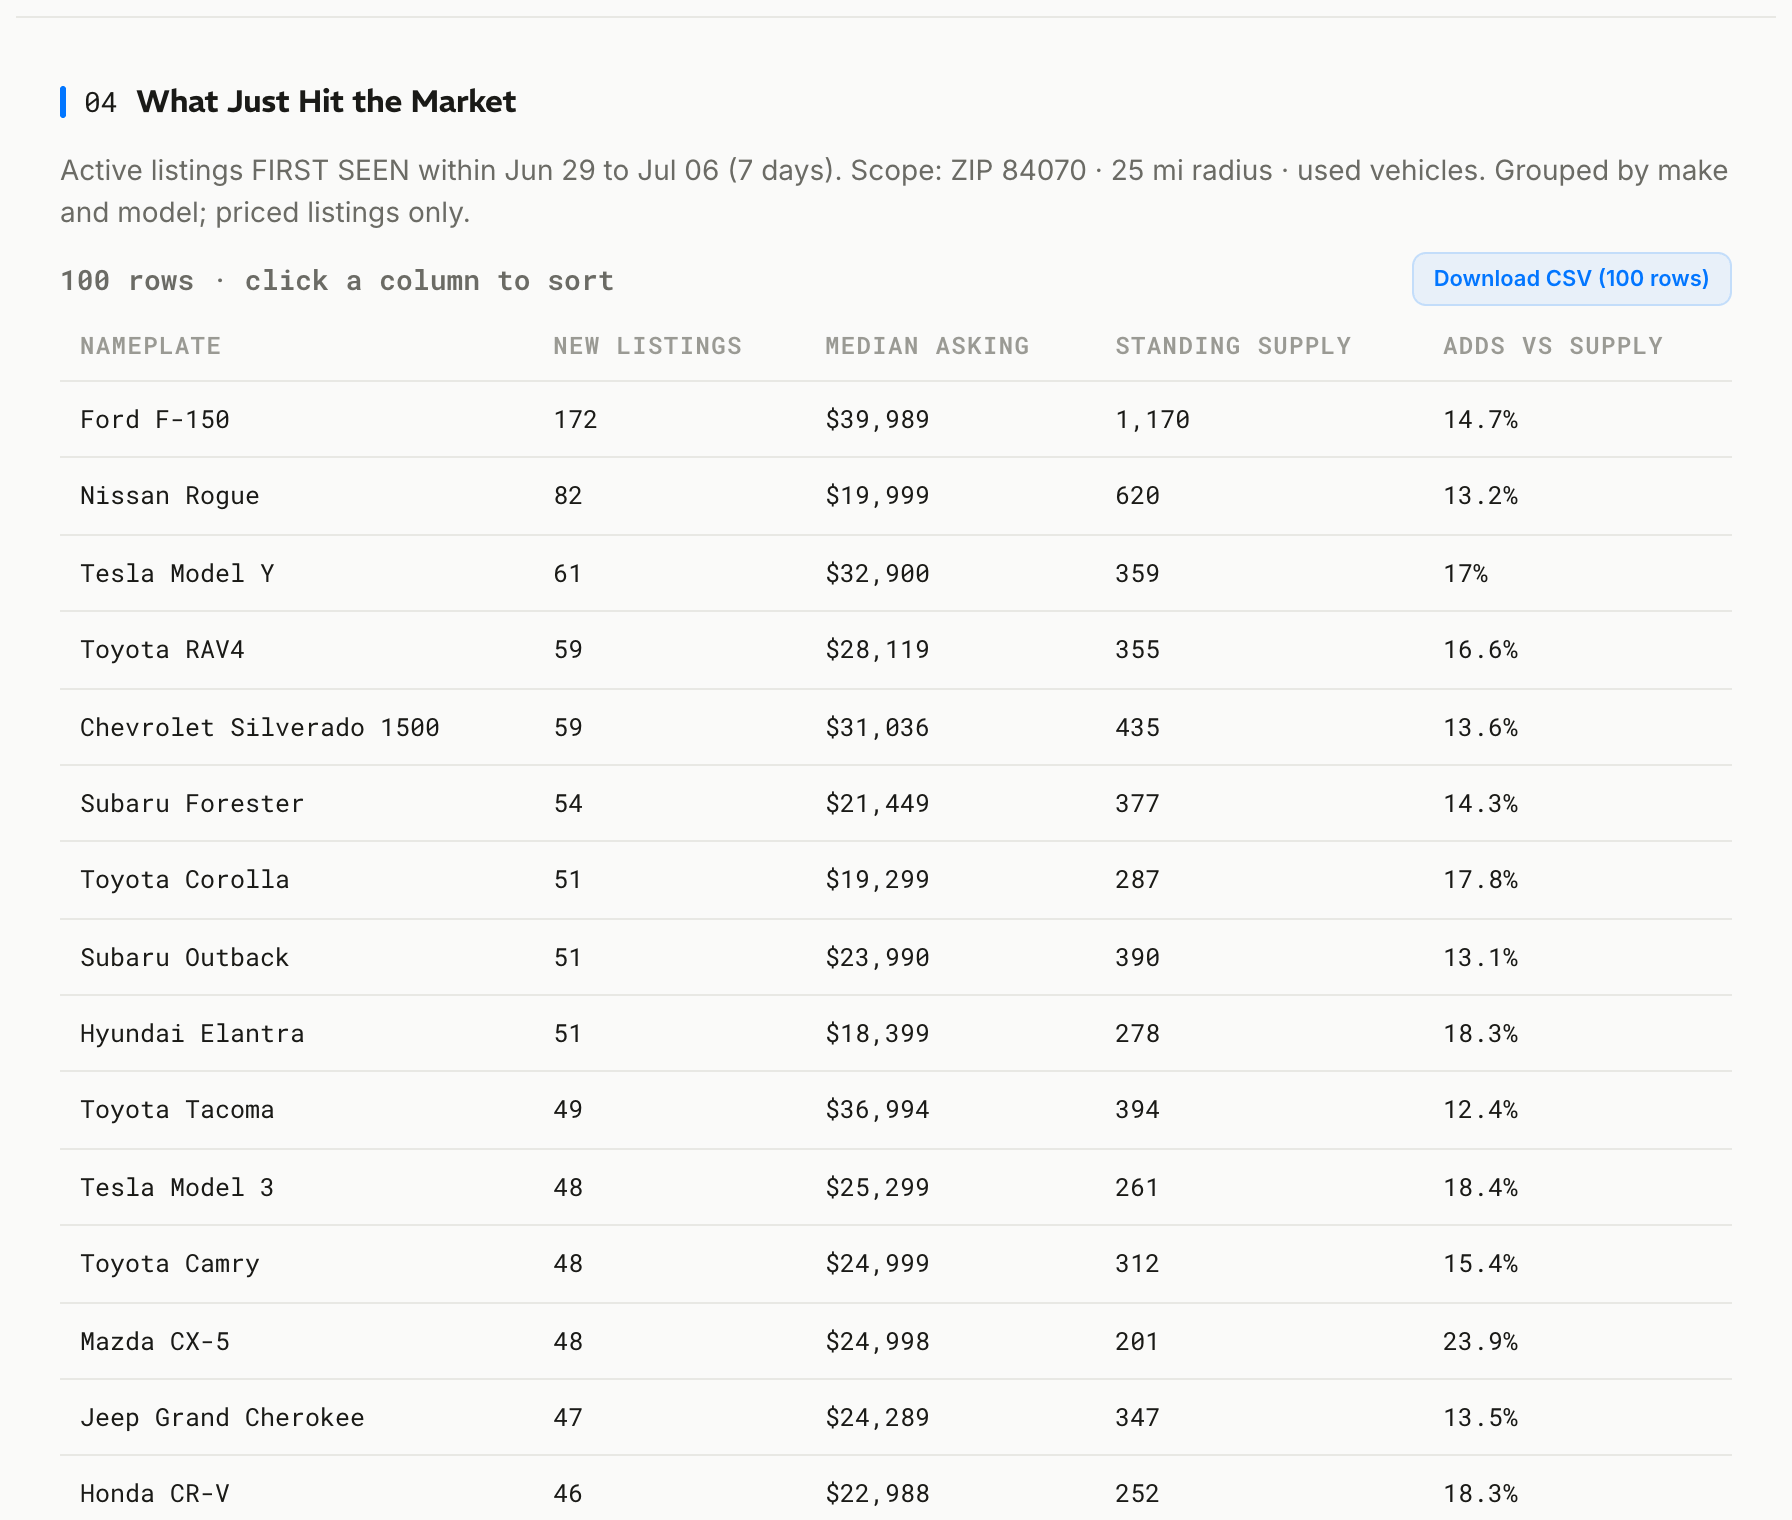
Task: Select the 16.6% adds vs supply value
Action: pyautogui.click(x=1480, y=650)
